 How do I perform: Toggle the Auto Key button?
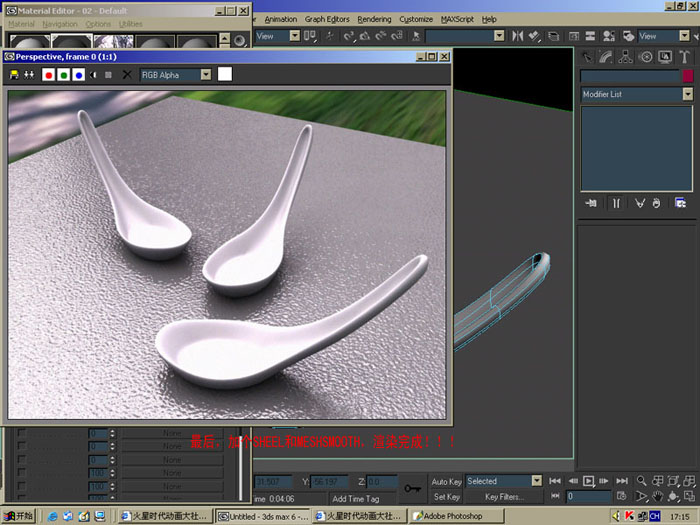[x=446, y=482]
